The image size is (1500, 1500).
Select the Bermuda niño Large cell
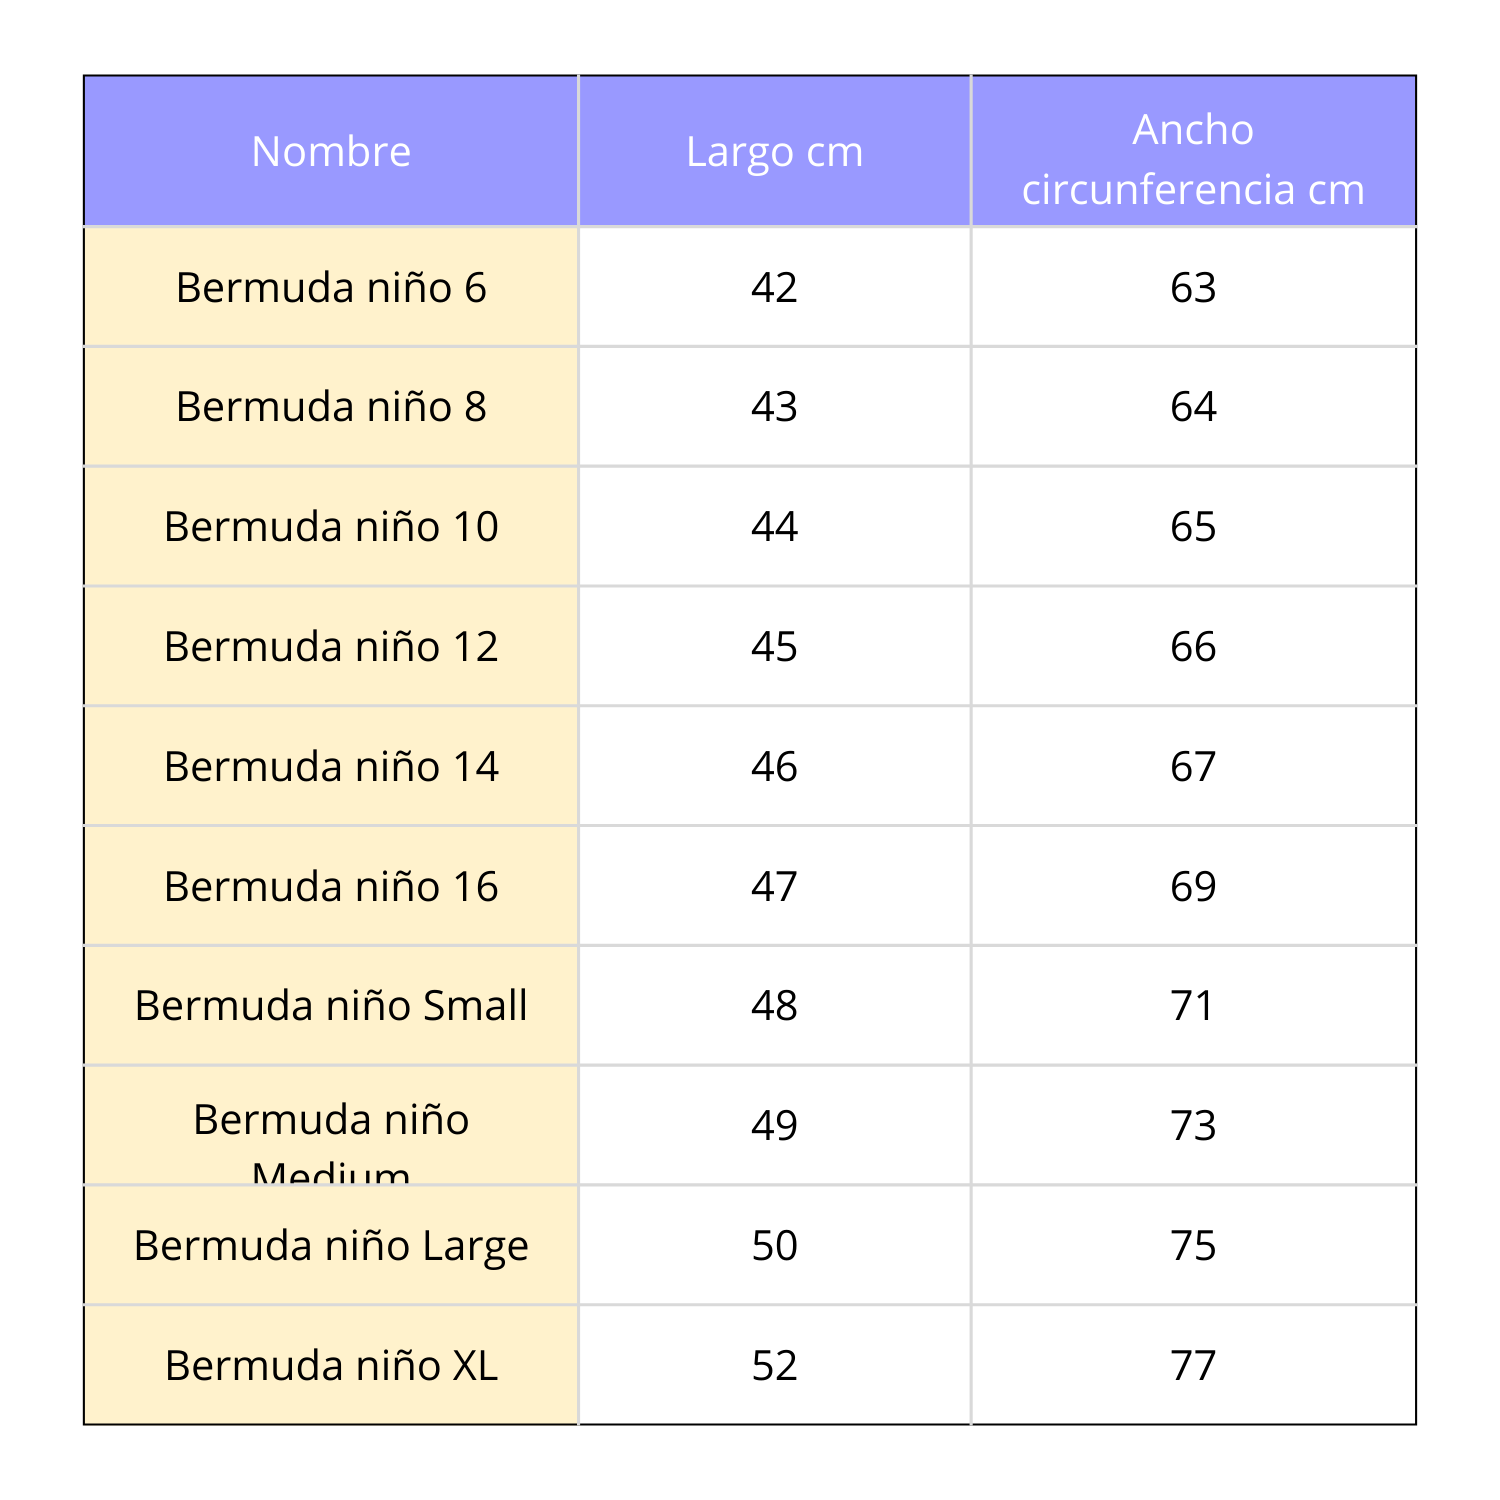(331, 1246)
